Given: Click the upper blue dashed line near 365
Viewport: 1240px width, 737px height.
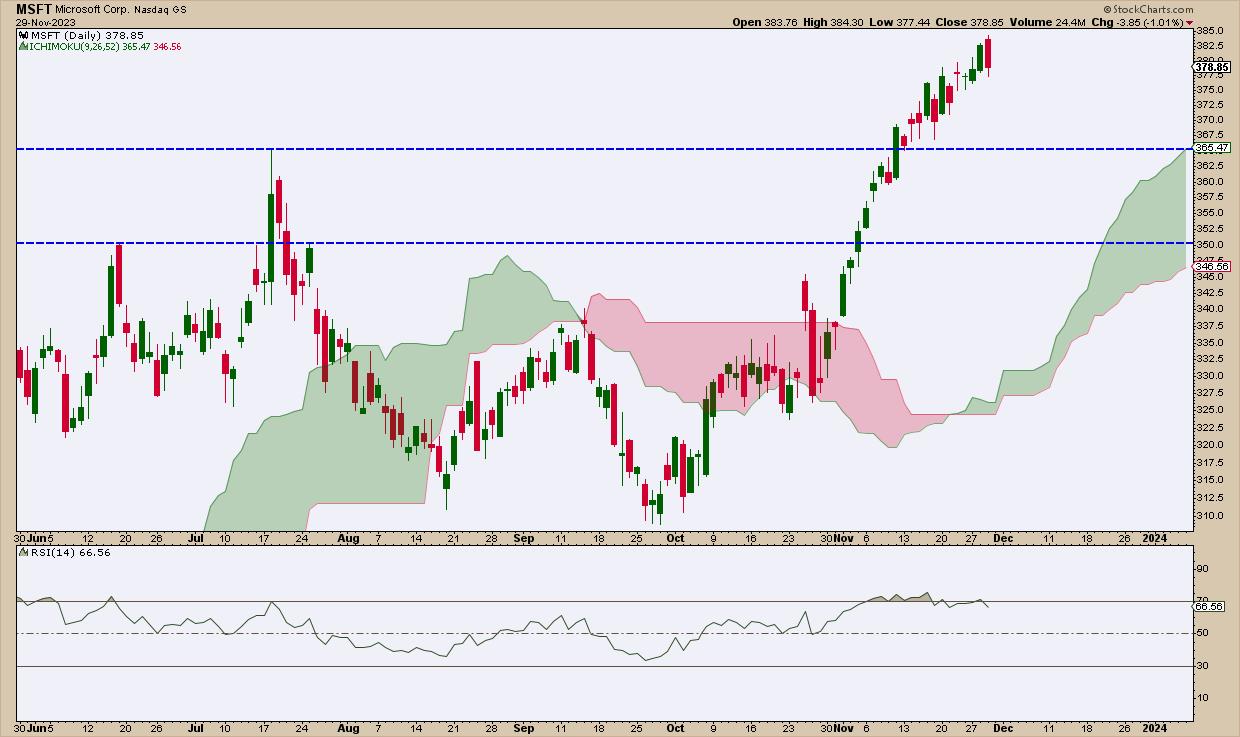Looking at the screenshot, I should coord(600,149).
